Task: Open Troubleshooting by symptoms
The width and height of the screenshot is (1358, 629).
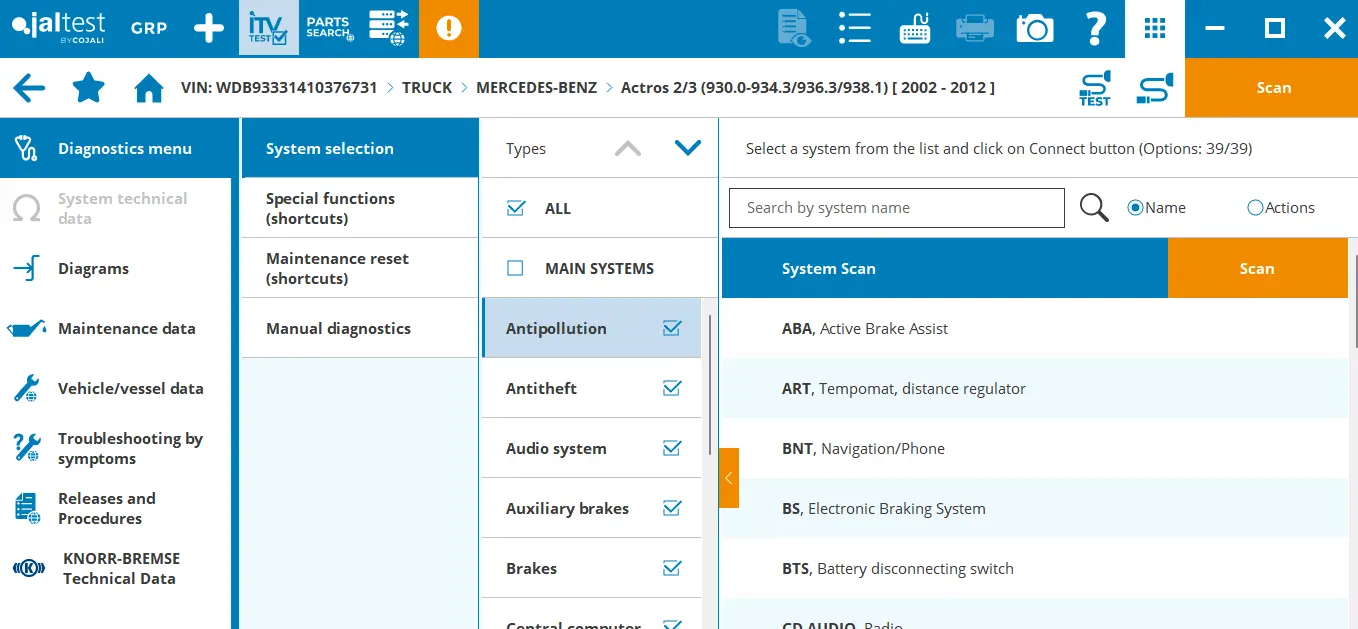Action: [x=115, y=448]
